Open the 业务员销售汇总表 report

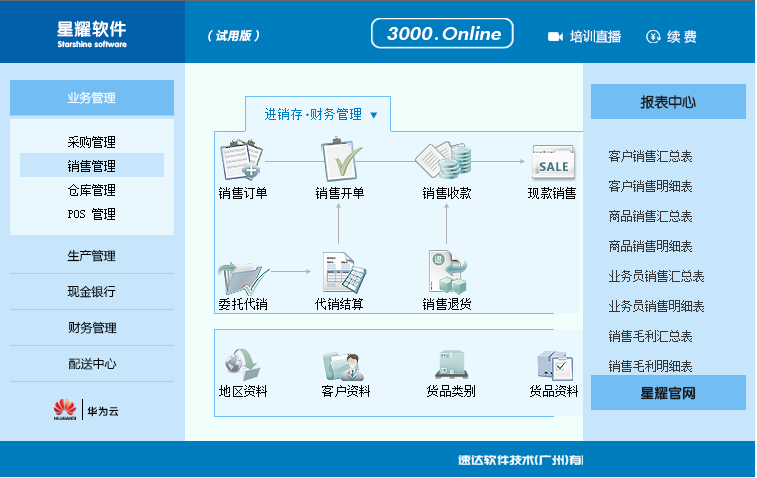(656, 276)
